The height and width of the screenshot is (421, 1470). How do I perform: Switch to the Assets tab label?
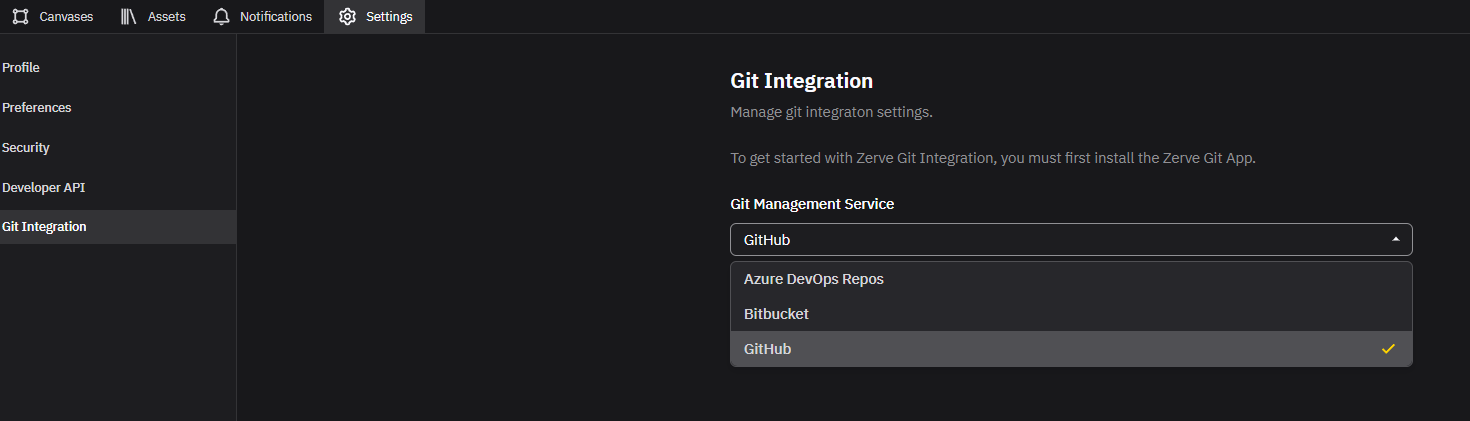pyautogui.click(x=166, y=17)
